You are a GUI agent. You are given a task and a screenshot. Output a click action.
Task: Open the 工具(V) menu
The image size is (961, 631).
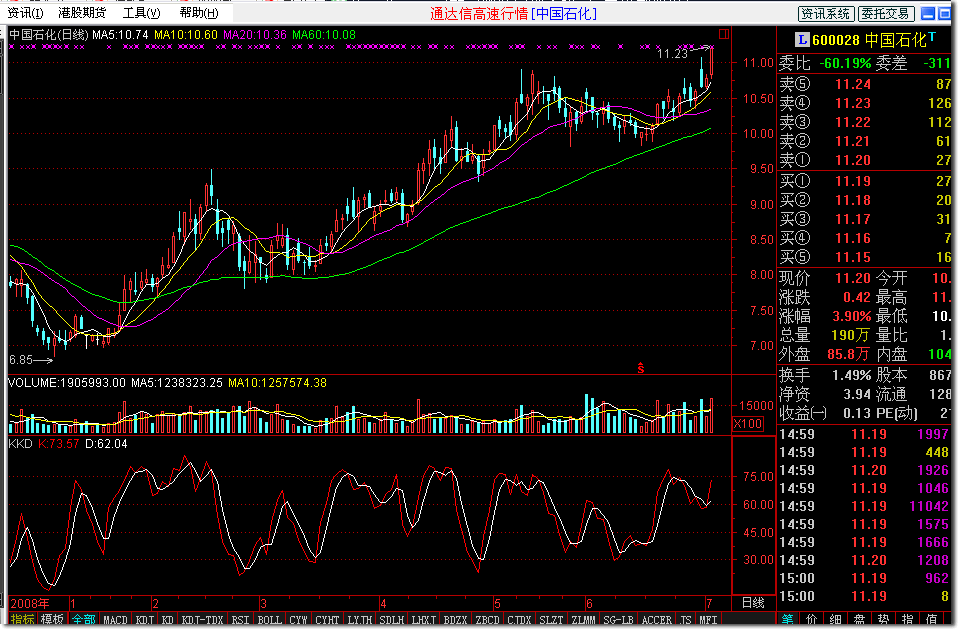(x=142, y=13)
